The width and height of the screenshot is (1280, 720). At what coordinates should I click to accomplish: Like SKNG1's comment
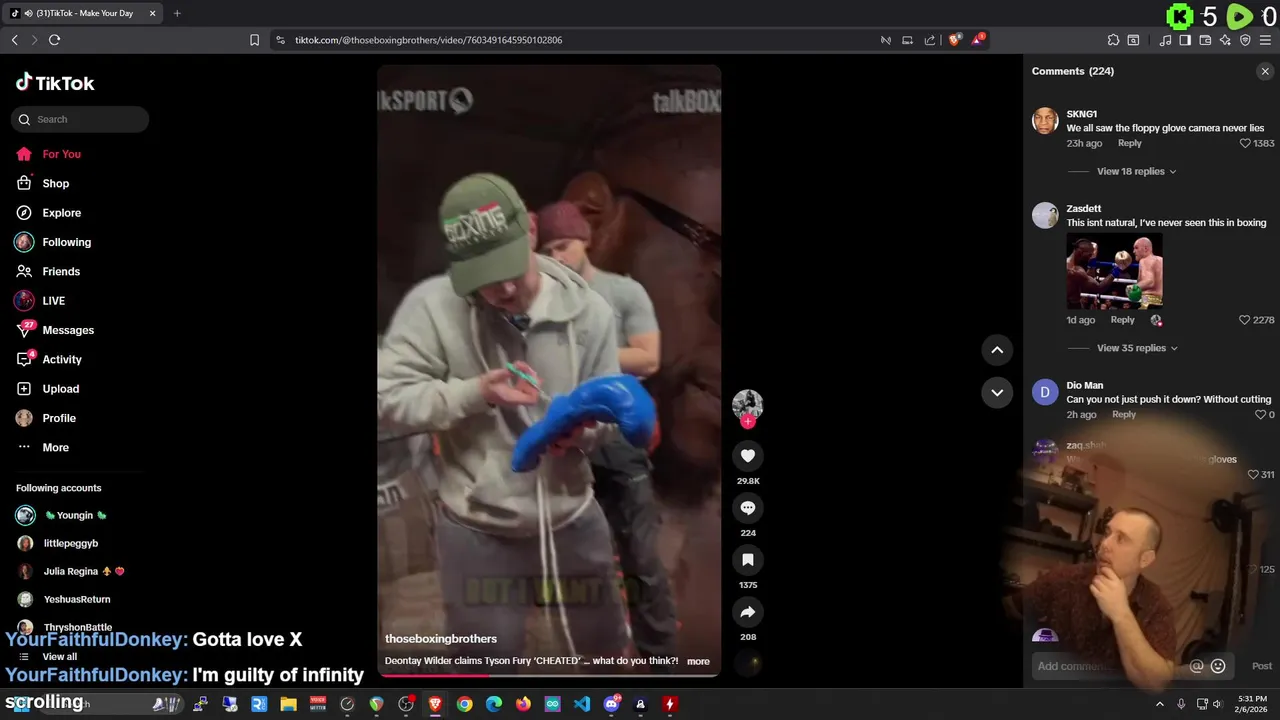click(x=1245, y=143)
